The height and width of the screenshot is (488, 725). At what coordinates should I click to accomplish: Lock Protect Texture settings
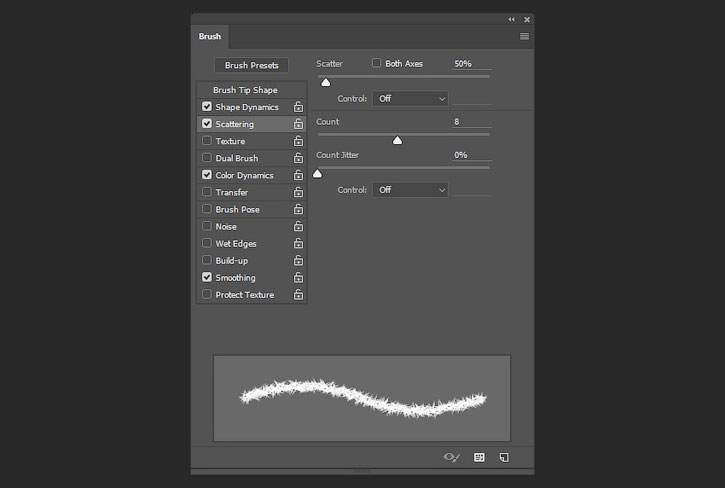pyautogui.click(x=298, y=295)
